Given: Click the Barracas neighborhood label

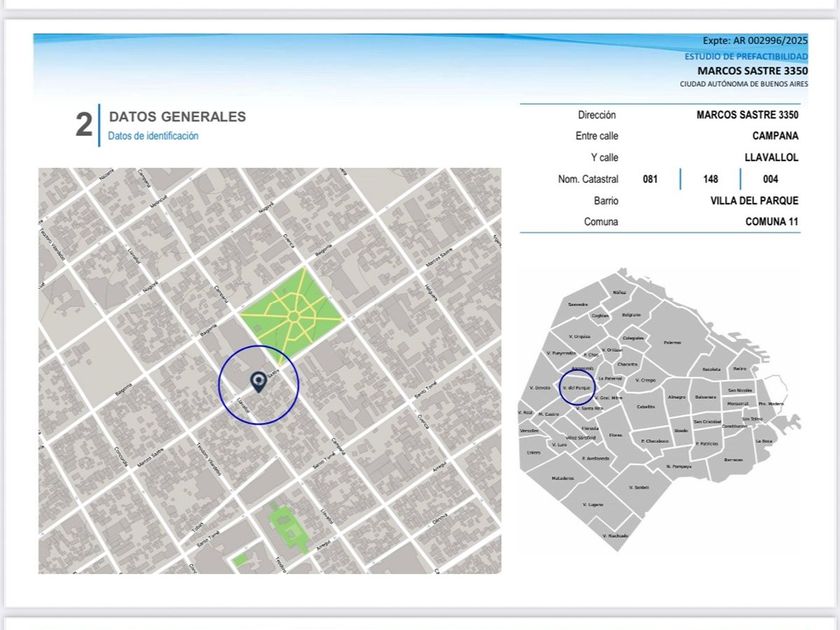Looking at the screenshot, I should pyautogui.click(x=733, y=460).
